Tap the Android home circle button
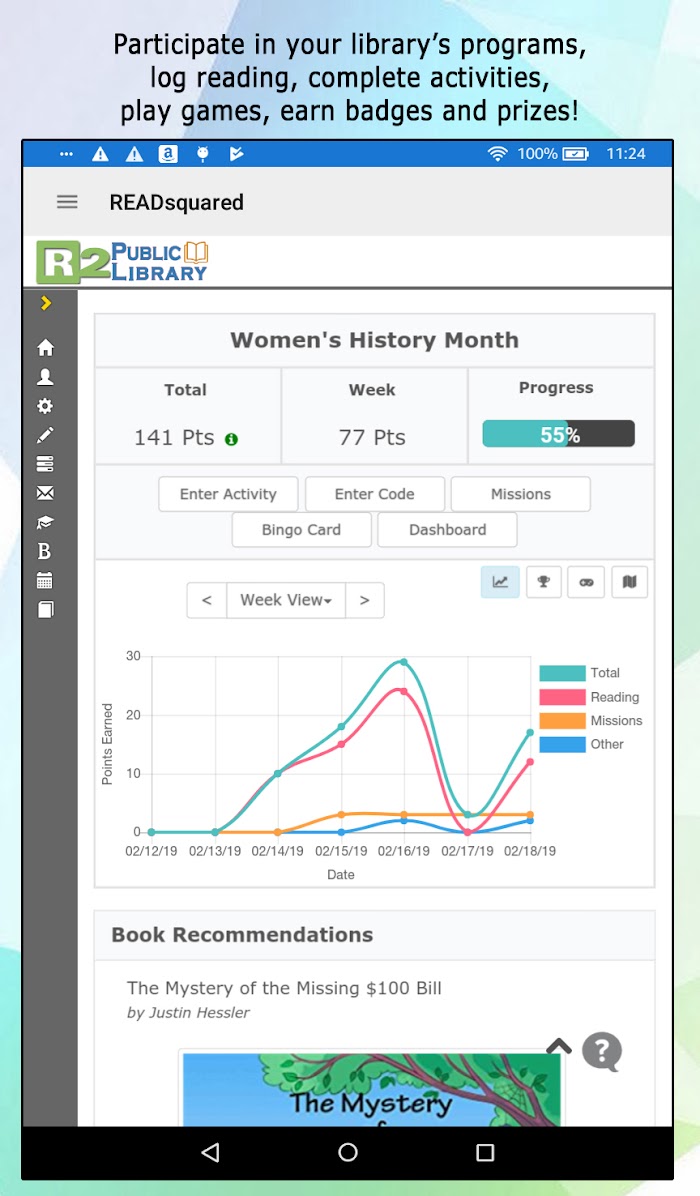700x1196 pixels. tap(348, 1152)
